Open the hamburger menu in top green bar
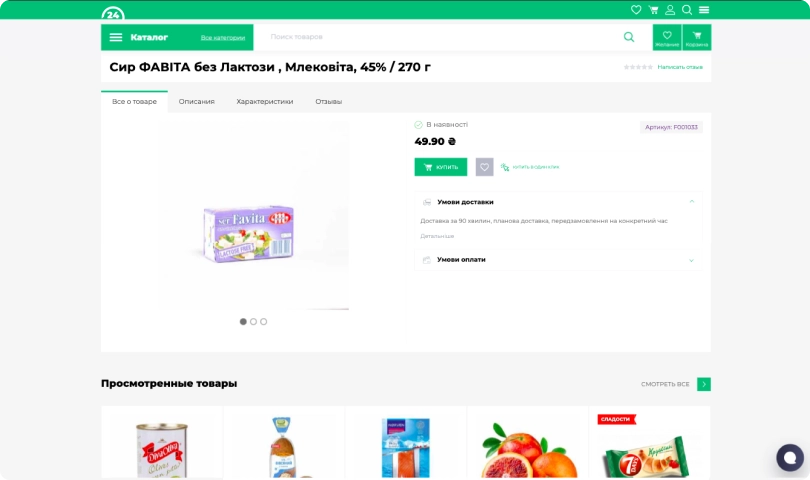The width and height of the screenshot is (810, 480). pos(704,10)
